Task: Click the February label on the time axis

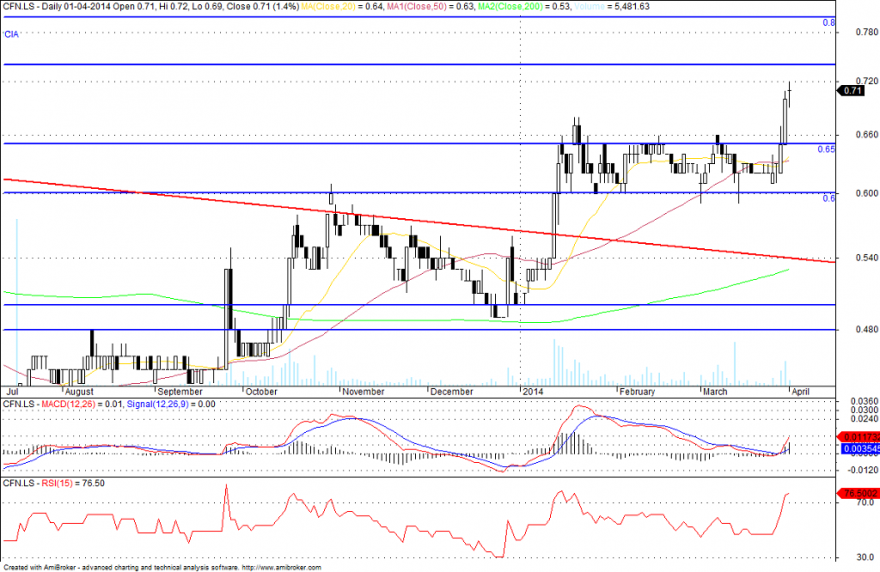Action: click(x=637, y=391)
